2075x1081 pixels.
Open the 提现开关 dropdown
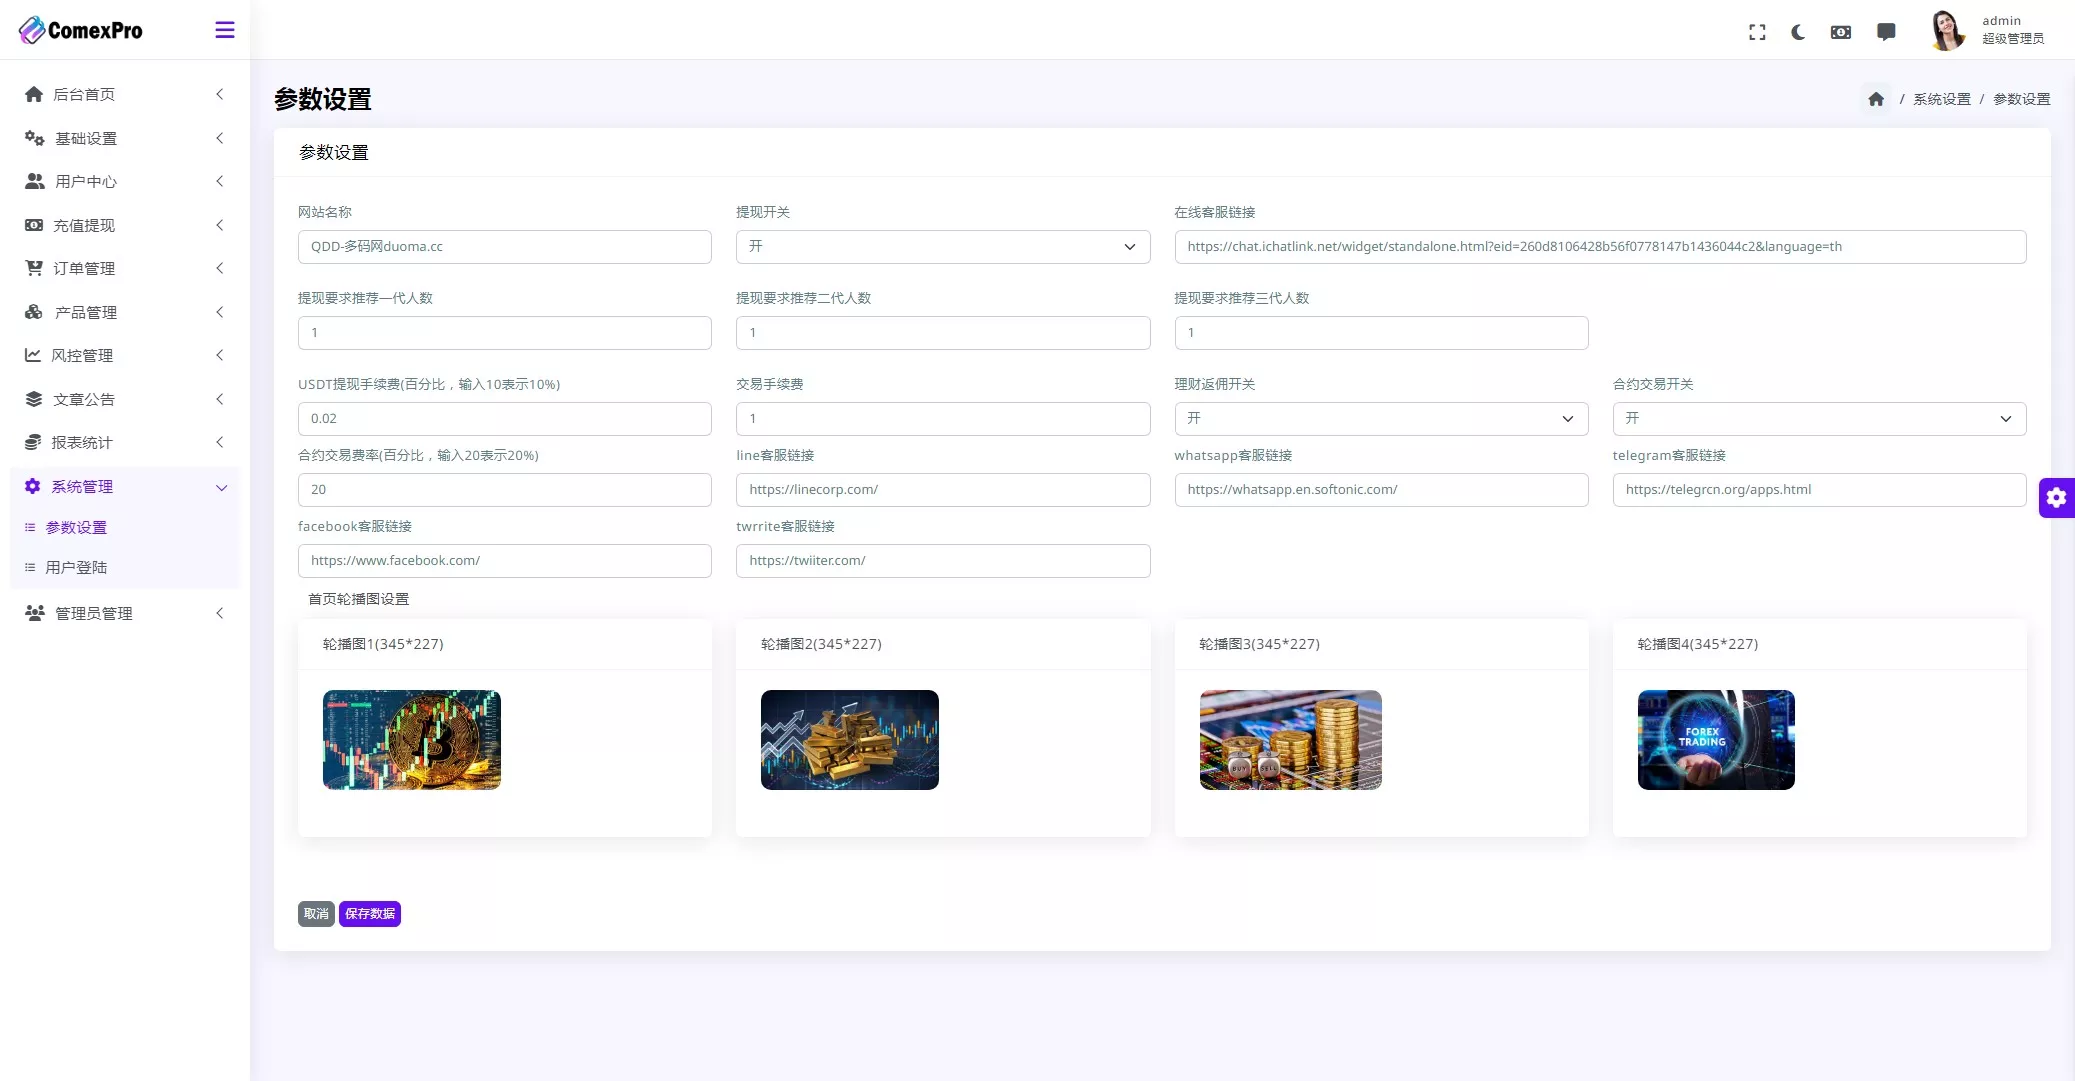tap(942, 247)
